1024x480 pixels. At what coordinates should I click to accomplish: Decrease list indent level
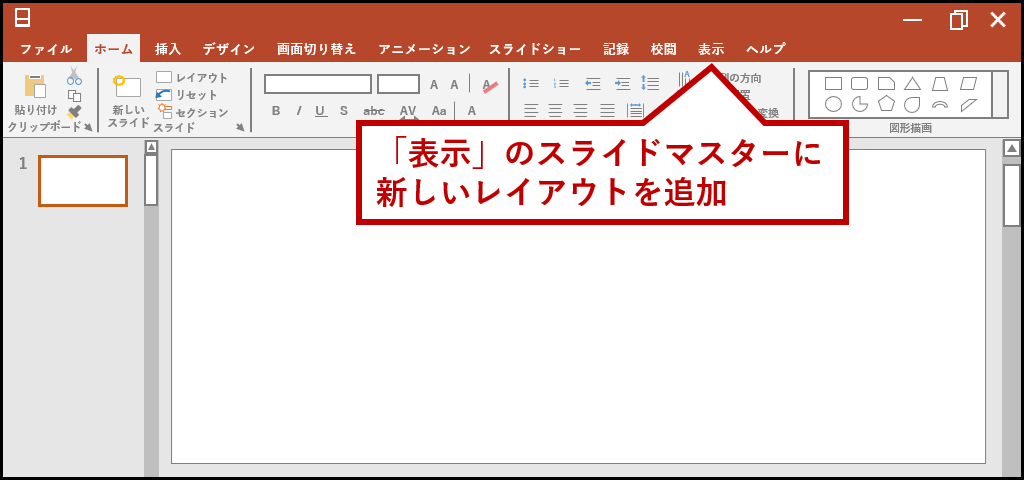pos(593,84)
